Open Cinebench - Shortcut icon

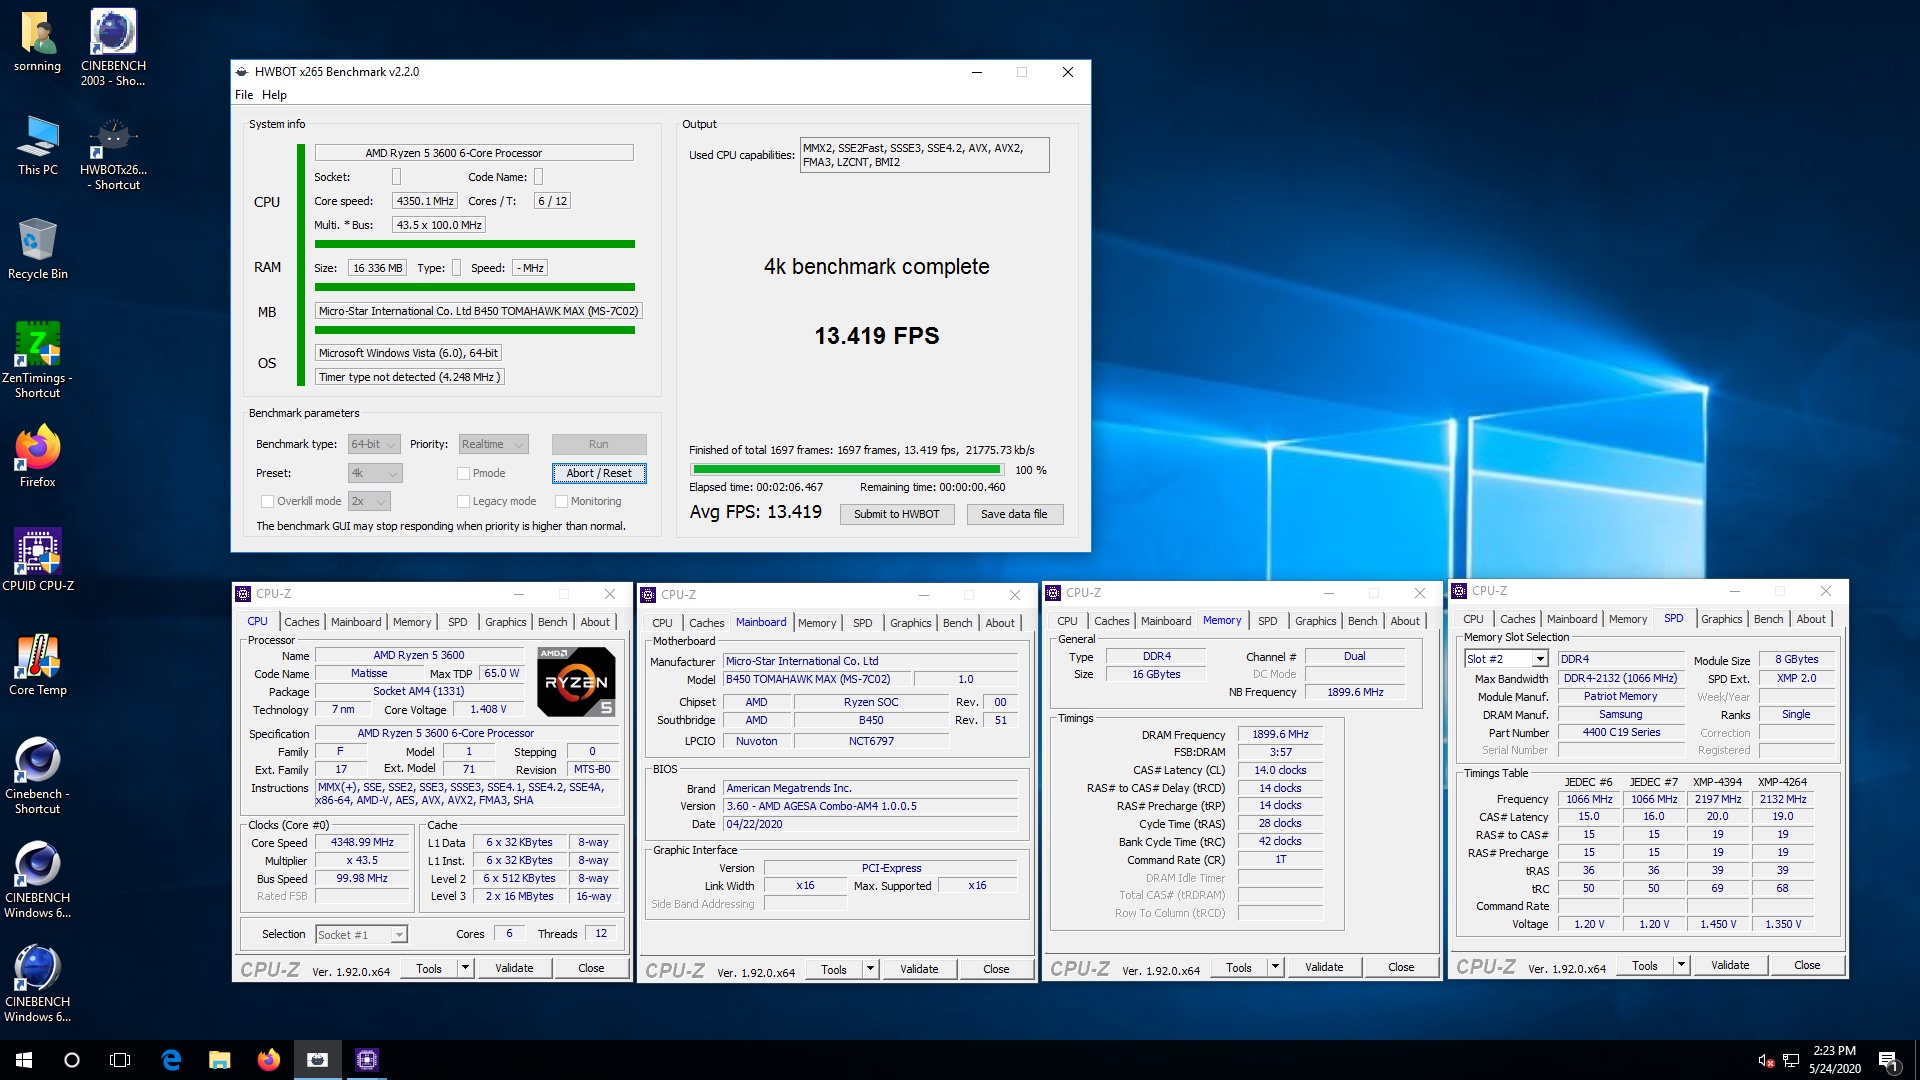tap(37, 775)
